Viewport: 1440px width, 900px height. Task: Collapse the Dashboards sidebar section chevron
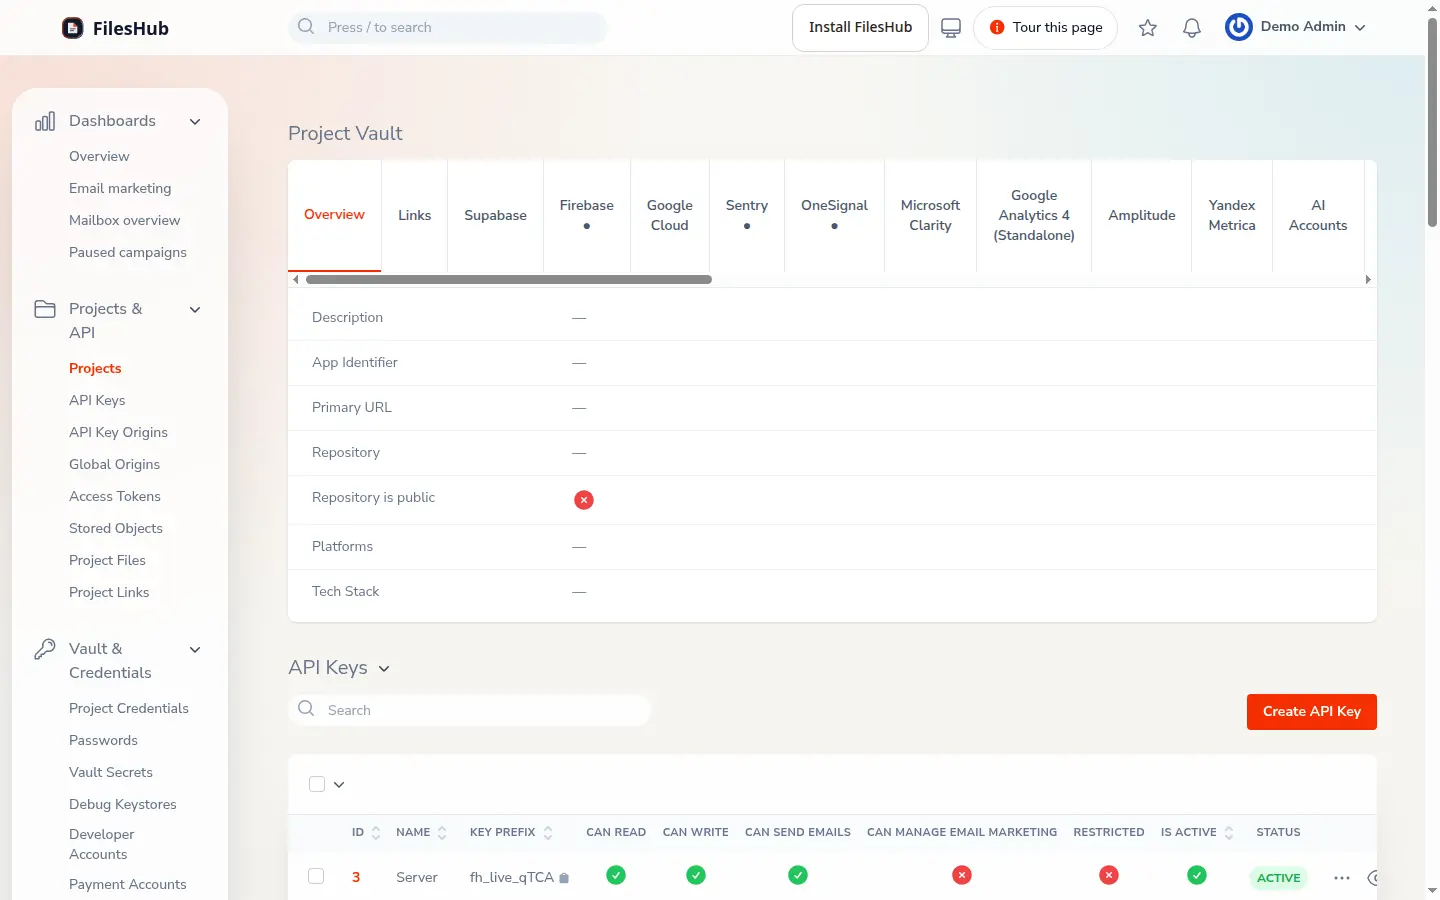coord(195,122)
